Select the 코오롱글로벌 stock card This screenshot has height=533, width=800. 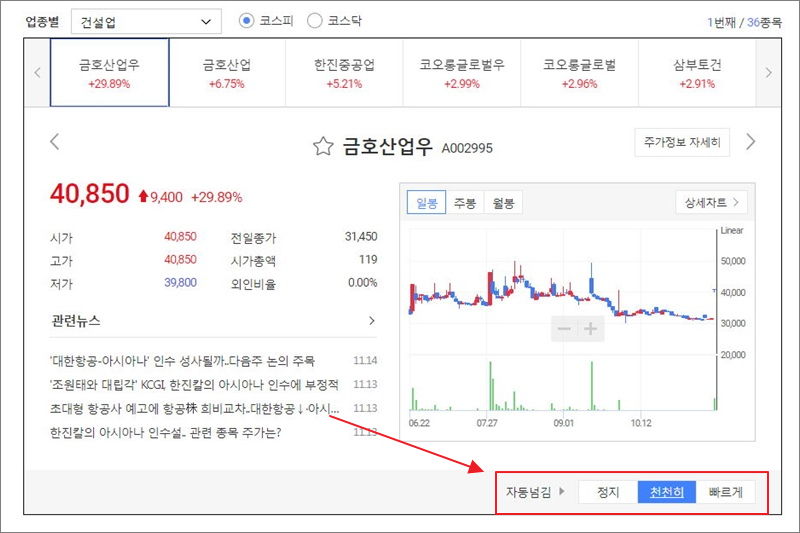coord(580,72)
